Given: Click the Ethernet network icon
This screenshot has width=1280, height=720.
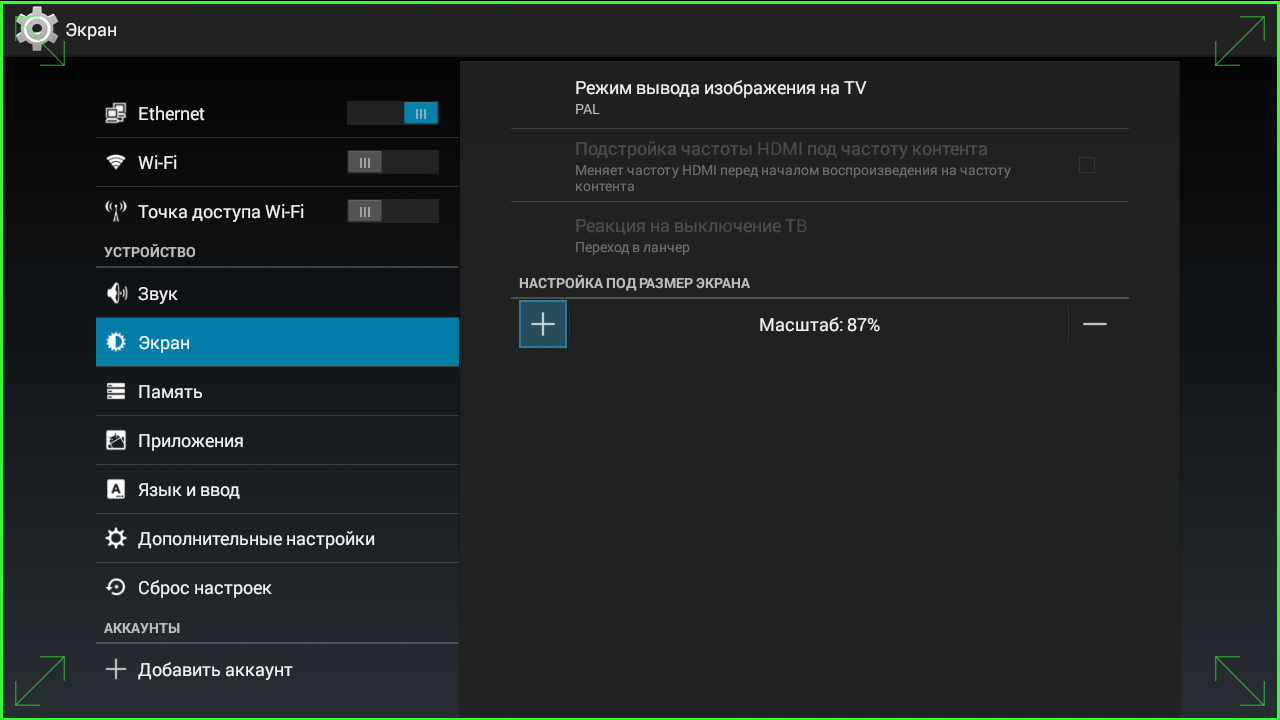Looking at the screenshot, I should coord(116,114).
